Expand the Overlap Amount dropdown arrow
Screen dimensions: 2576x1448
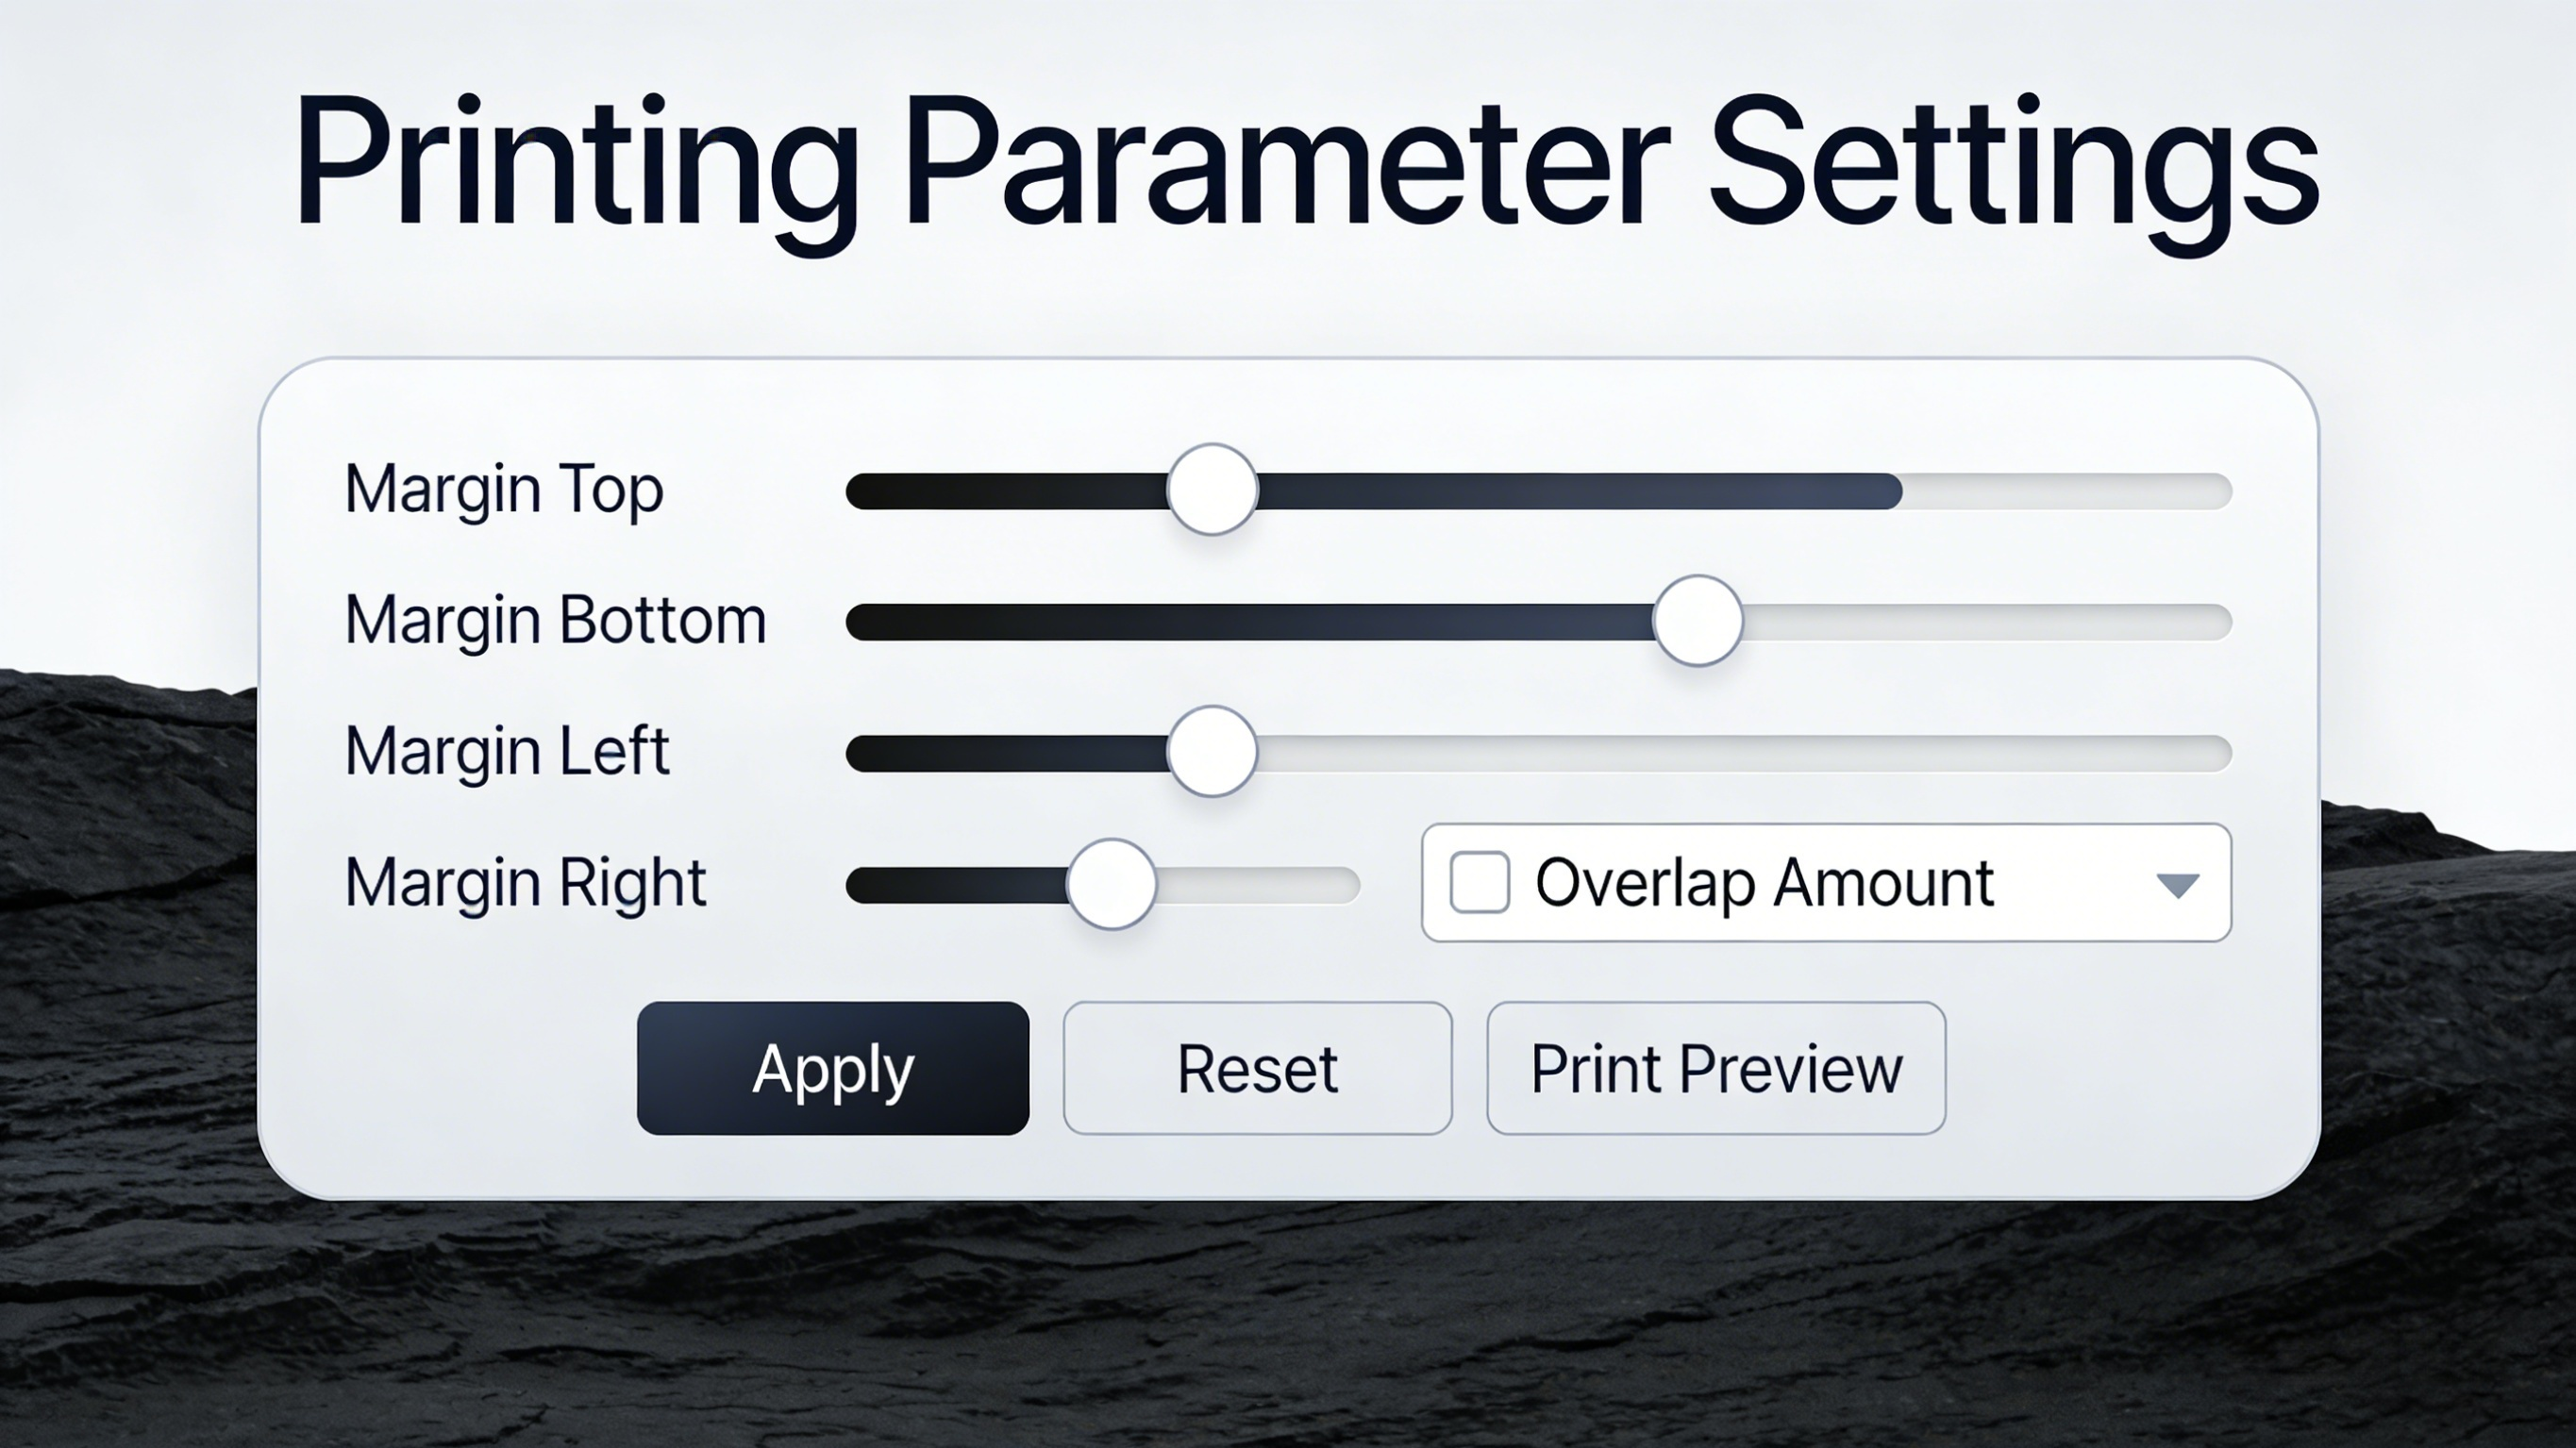tap(2177, 885)
